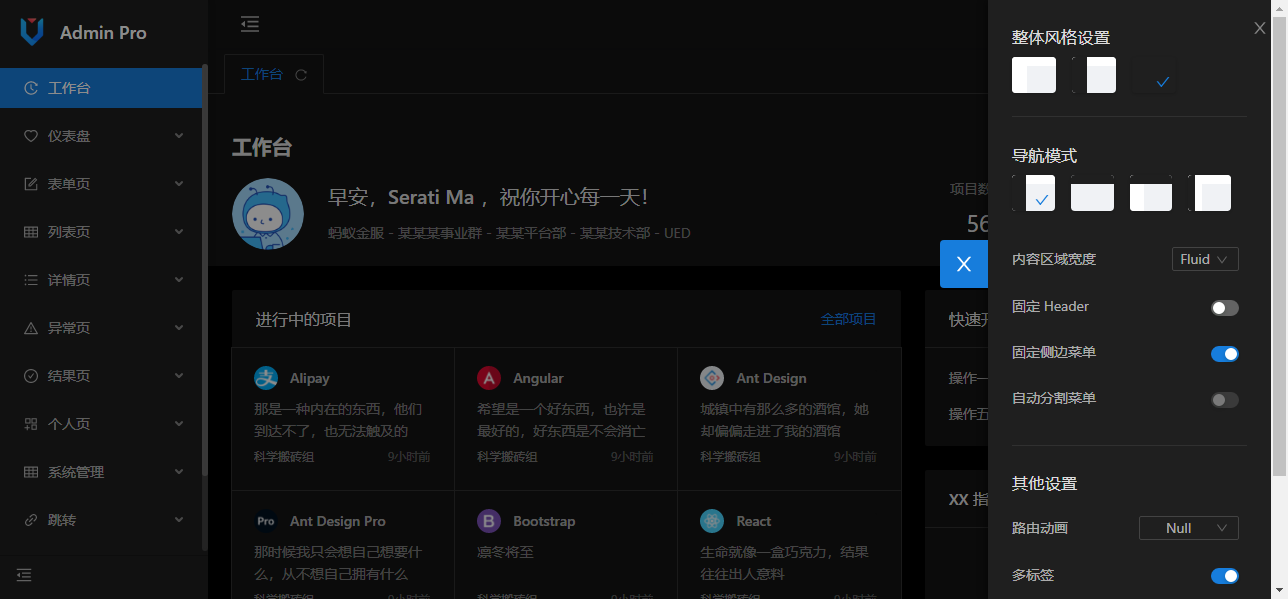Toggle the 自动分割菜单 switch
Viewport: 1288px width, 599px height.
coord(1225,400)
